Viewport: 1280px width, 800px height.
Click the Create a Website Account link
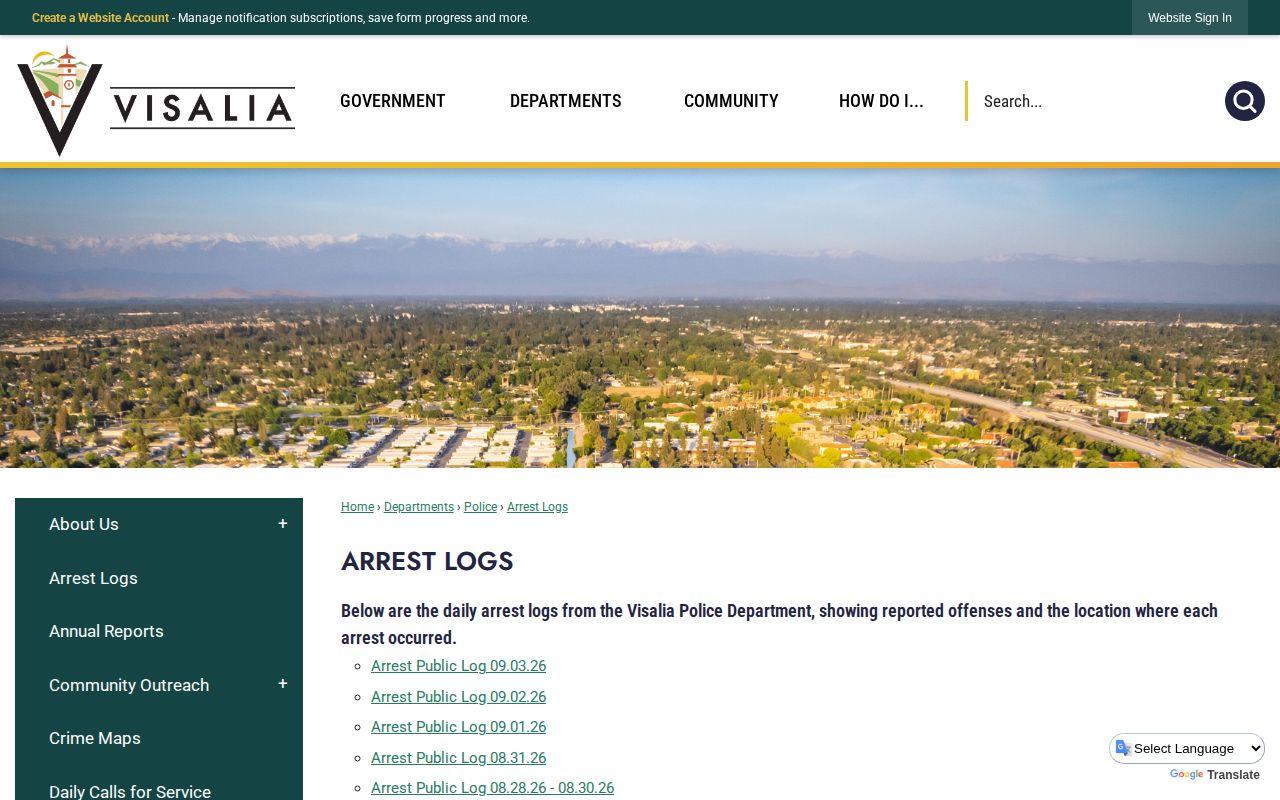[x=100, y=18]
